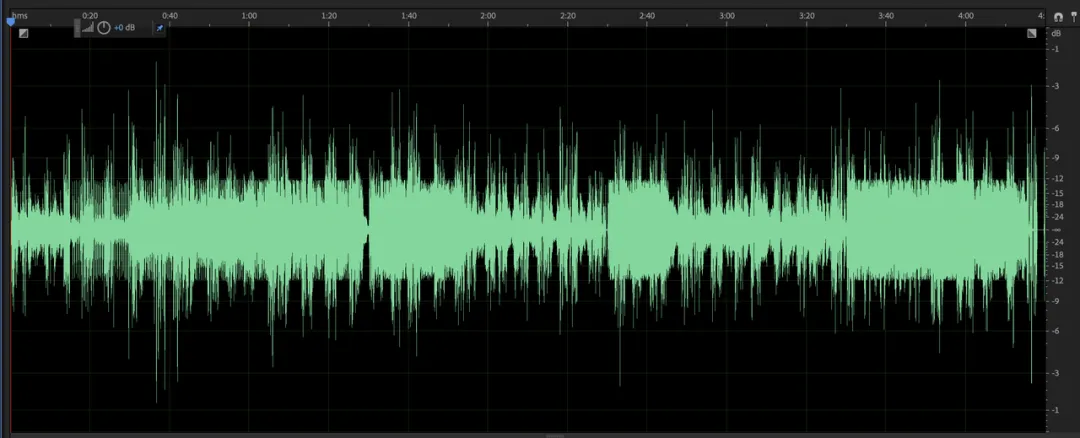Jump to 1:00 on the time ruler
The image size is (1080, 438).
(249, 15)
